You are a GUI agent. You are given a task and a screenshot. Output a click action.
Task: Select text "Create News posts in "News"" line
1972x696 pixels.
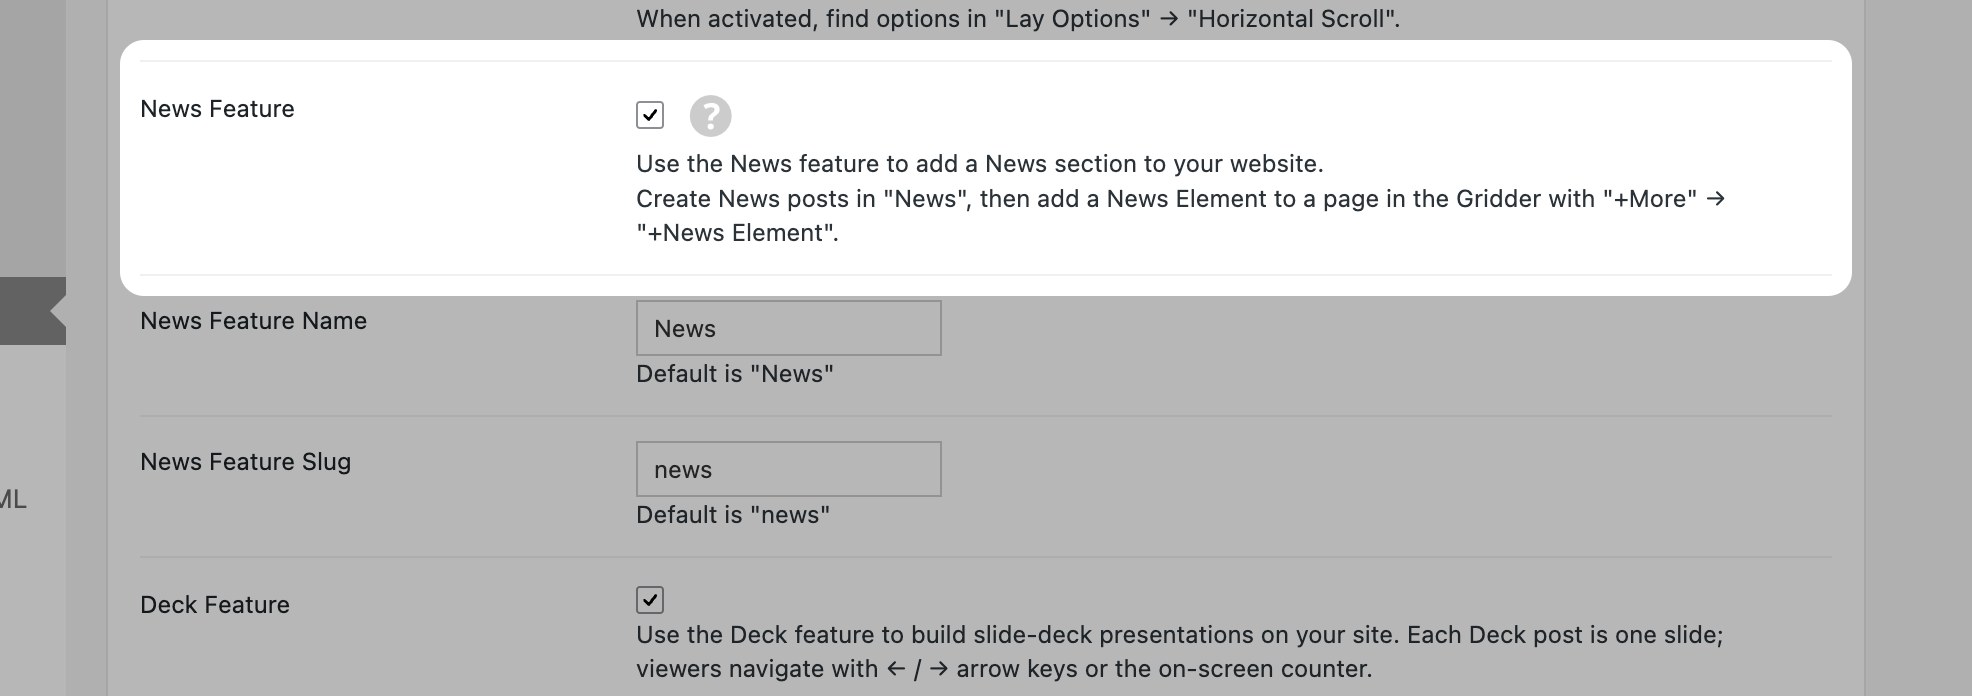1181,199
